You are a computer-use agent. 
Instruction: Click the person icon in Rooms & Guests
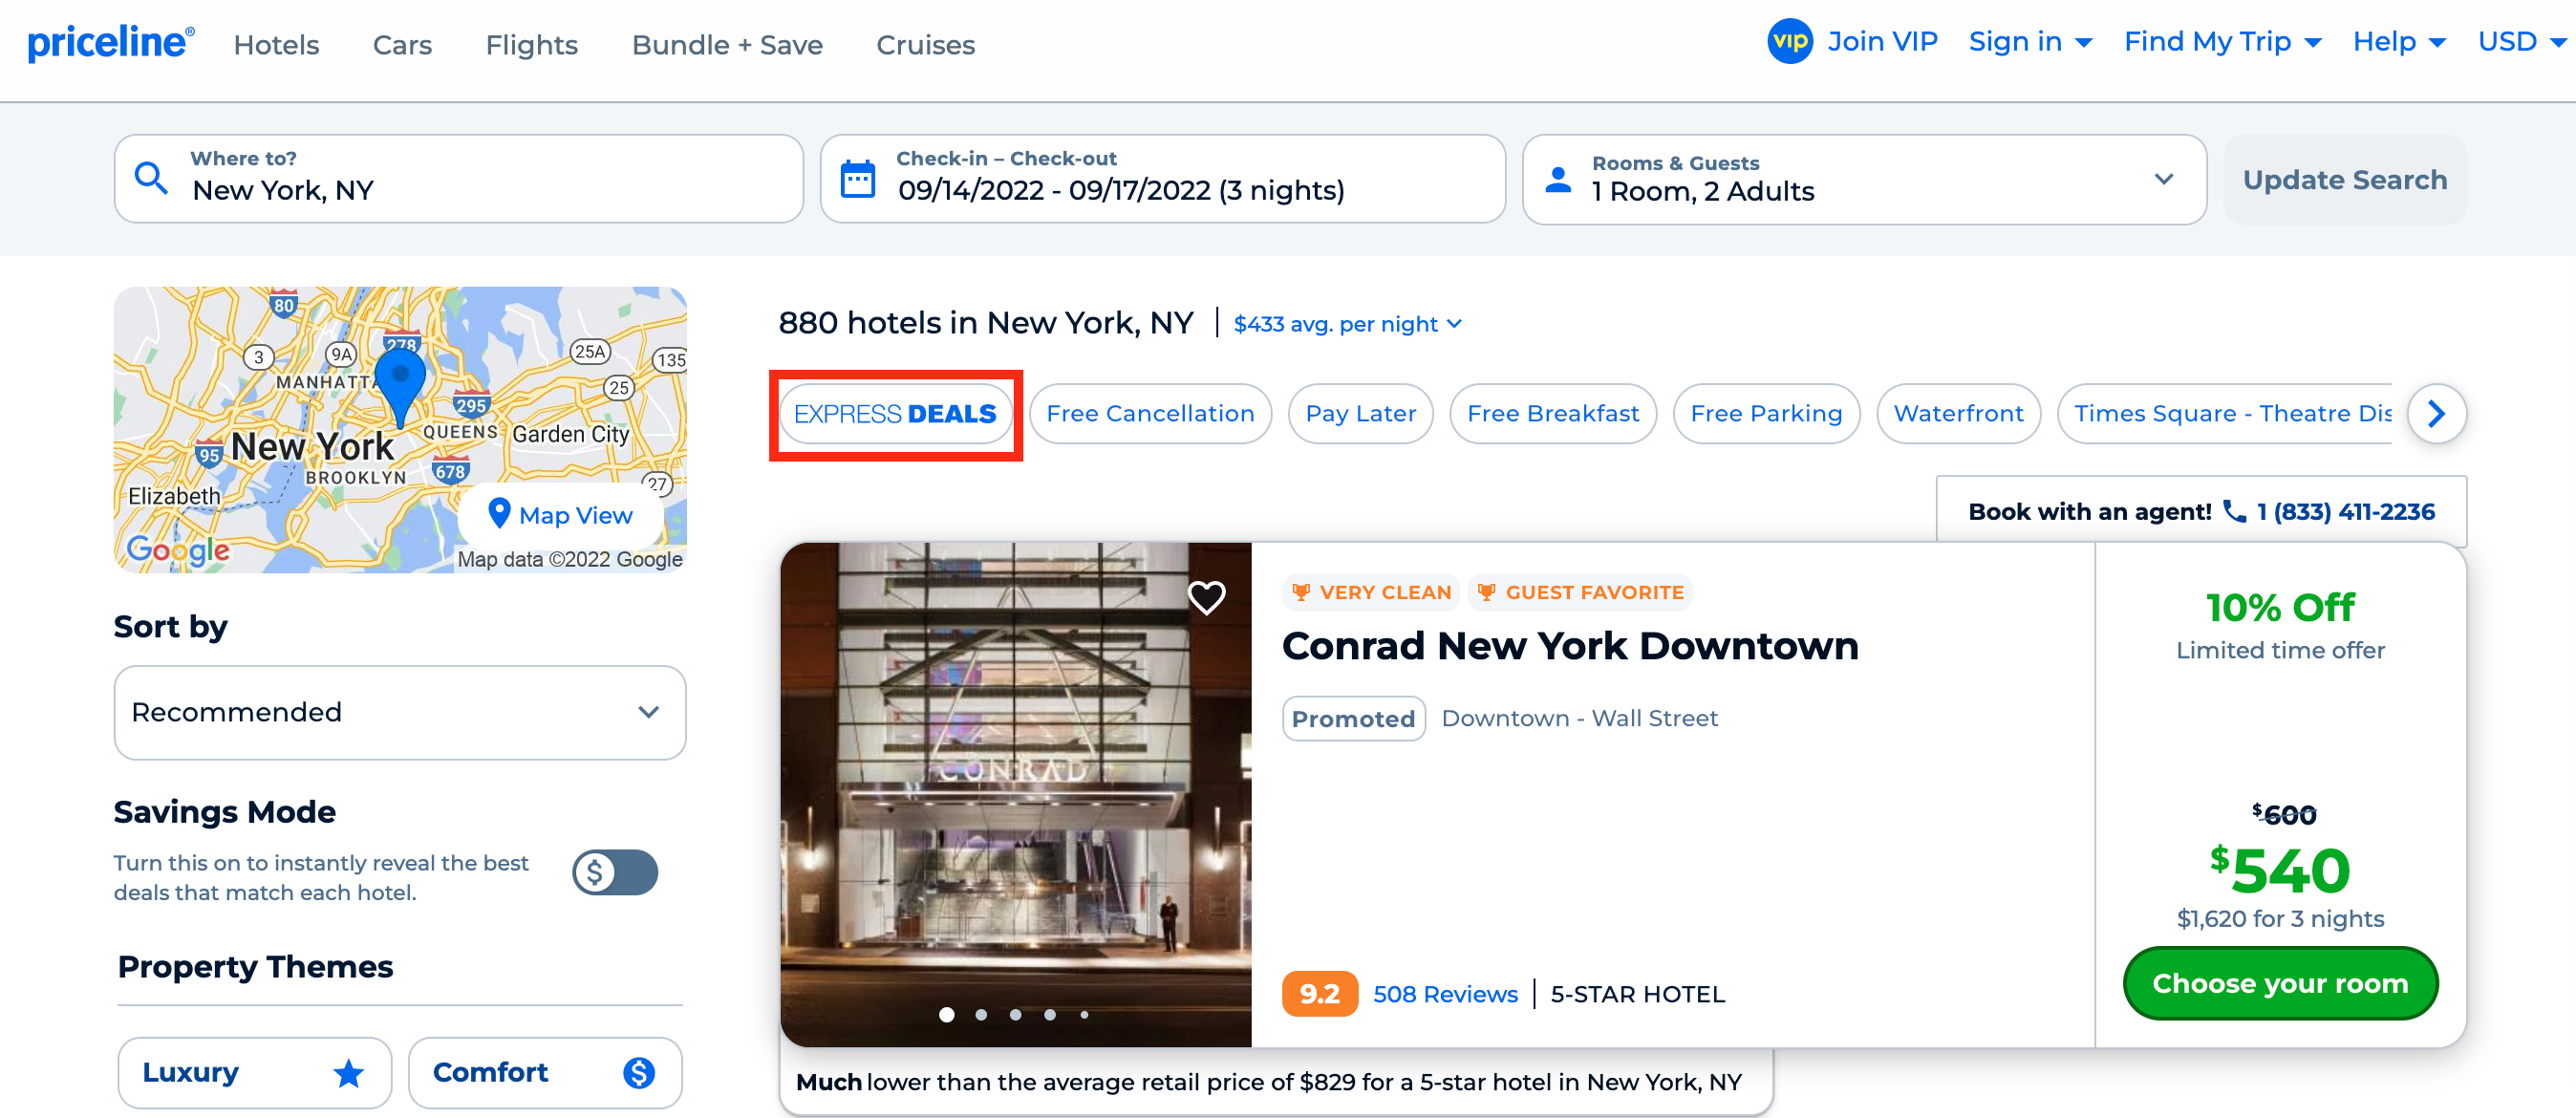click(1558, 179)
